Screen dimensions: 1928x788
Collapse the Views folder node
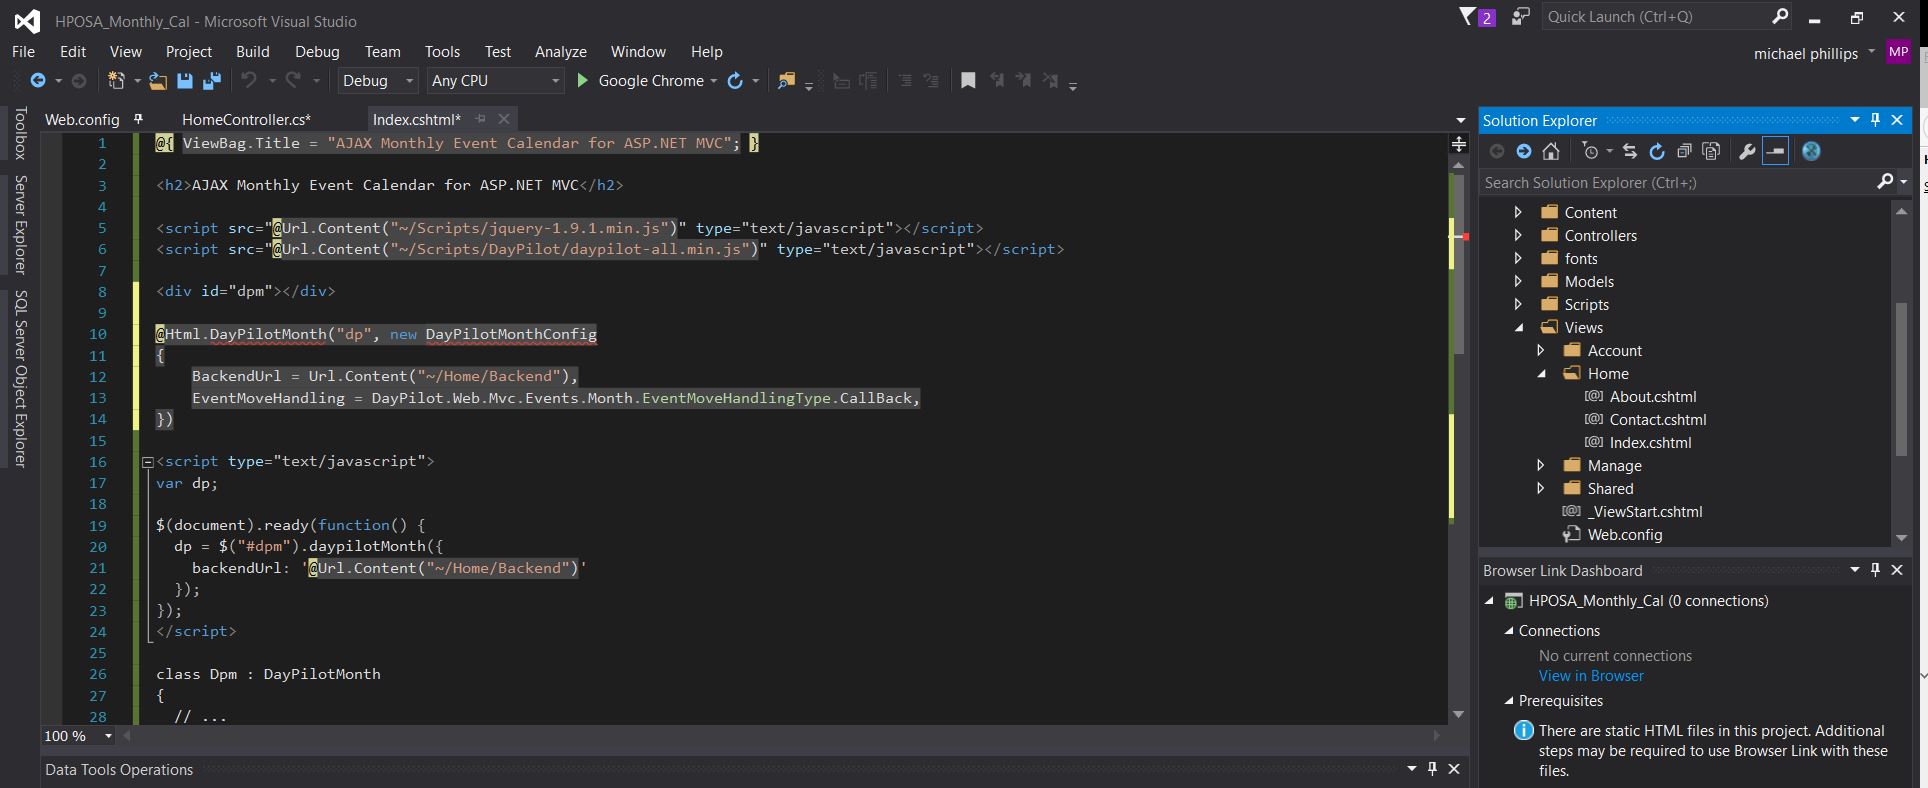(1519, 328)
